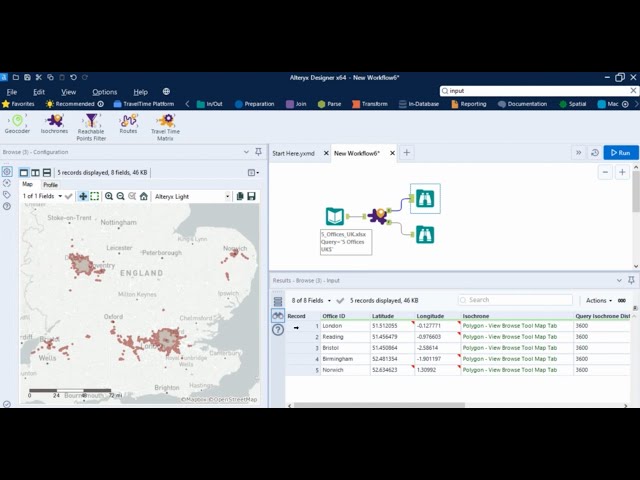Open the Start Here.yxmd tab
Image resolution: width=640 pixels, height=480 pixels.
[293, 153]
